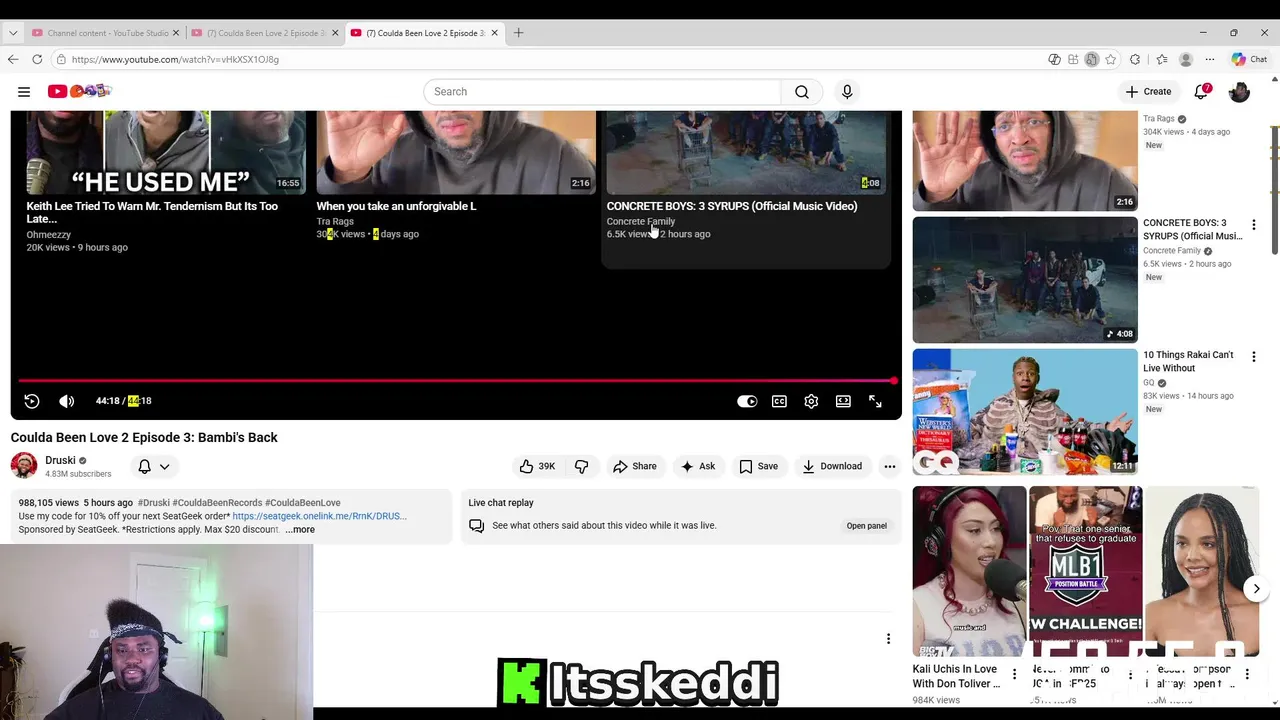Open the notifications bell in the header
1280x720 pixels.
pyautogui.click(x=1202, y=91)
